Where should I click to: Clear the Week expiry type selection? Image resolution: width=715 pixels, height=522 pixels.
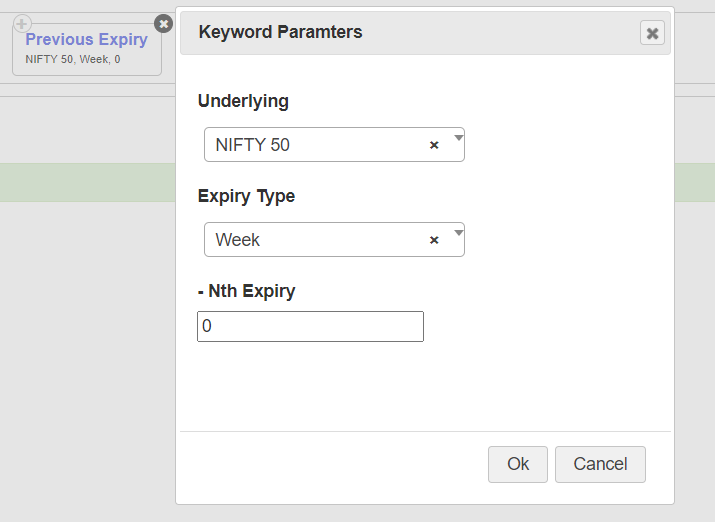434,240
